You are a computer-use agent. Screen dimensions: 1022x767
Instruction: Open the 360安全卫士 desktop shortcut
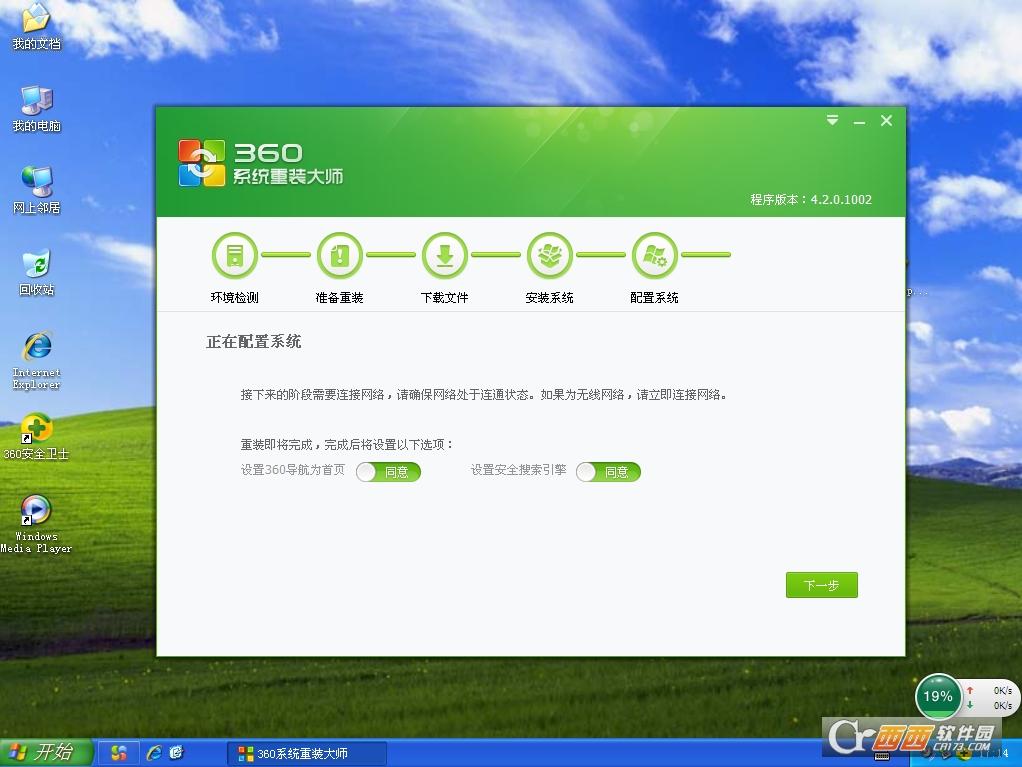point(36,437)
